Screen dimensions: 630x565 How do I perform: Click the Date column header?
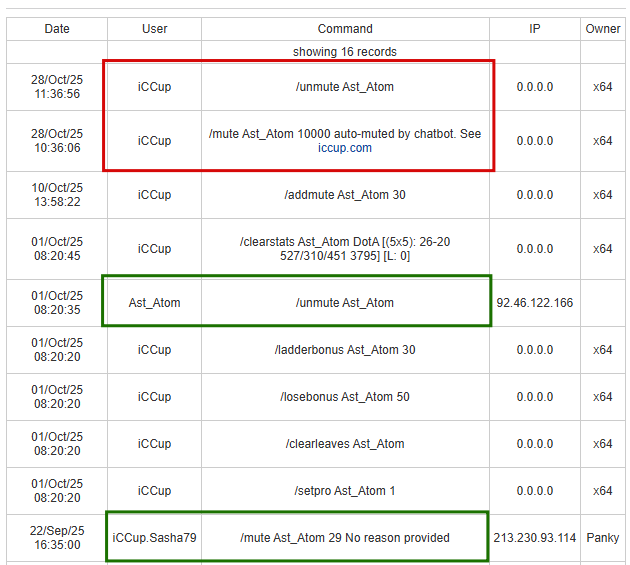[x=57, y=29]
